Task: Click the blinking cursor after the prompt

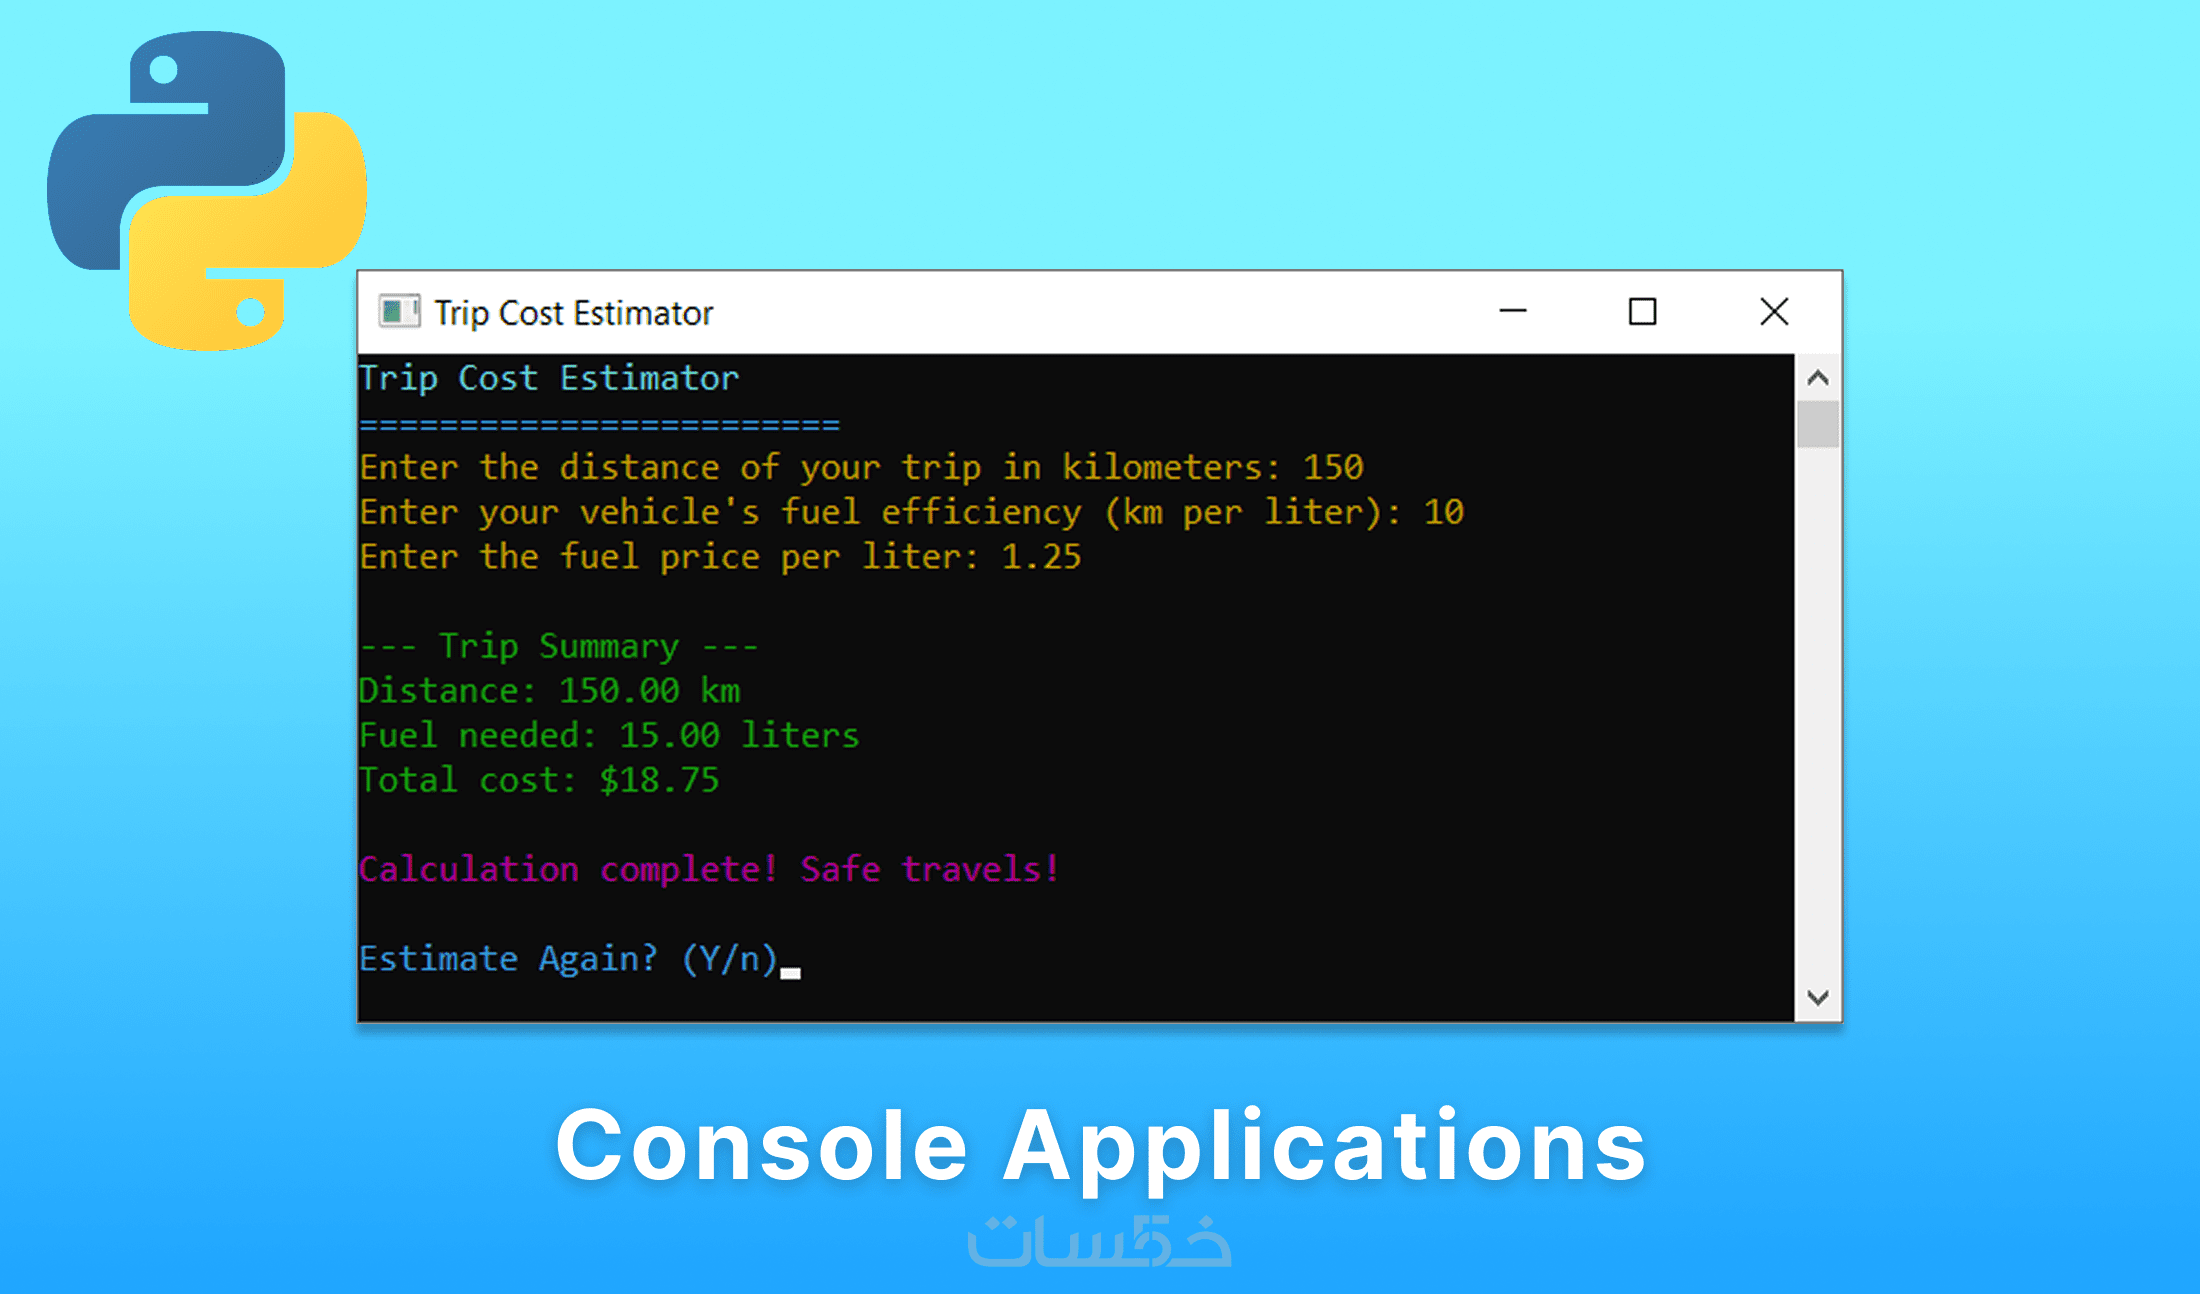Action: [x=790, y=972]
